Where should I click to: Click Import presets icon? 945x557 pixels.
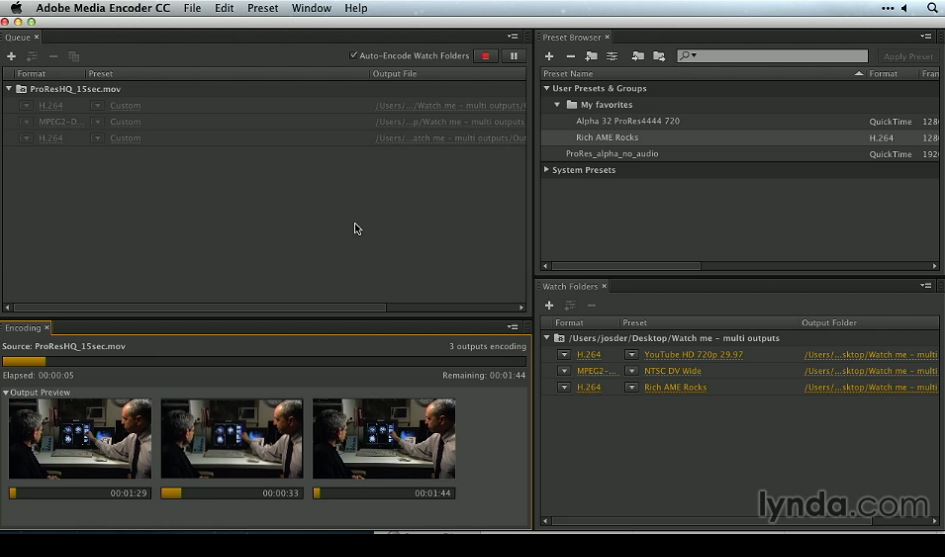(x=638, y=56)
